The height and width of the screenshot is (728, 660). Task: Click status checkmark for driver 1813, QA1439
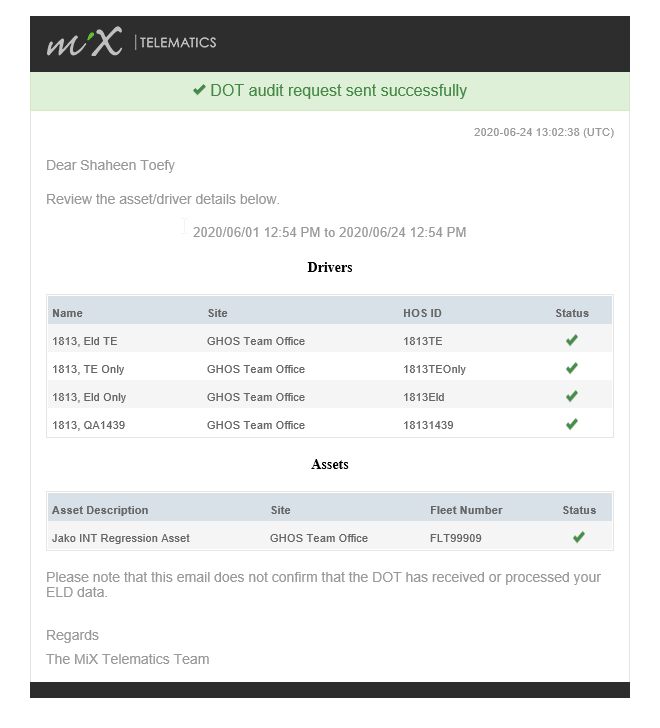tap(572, 424)
